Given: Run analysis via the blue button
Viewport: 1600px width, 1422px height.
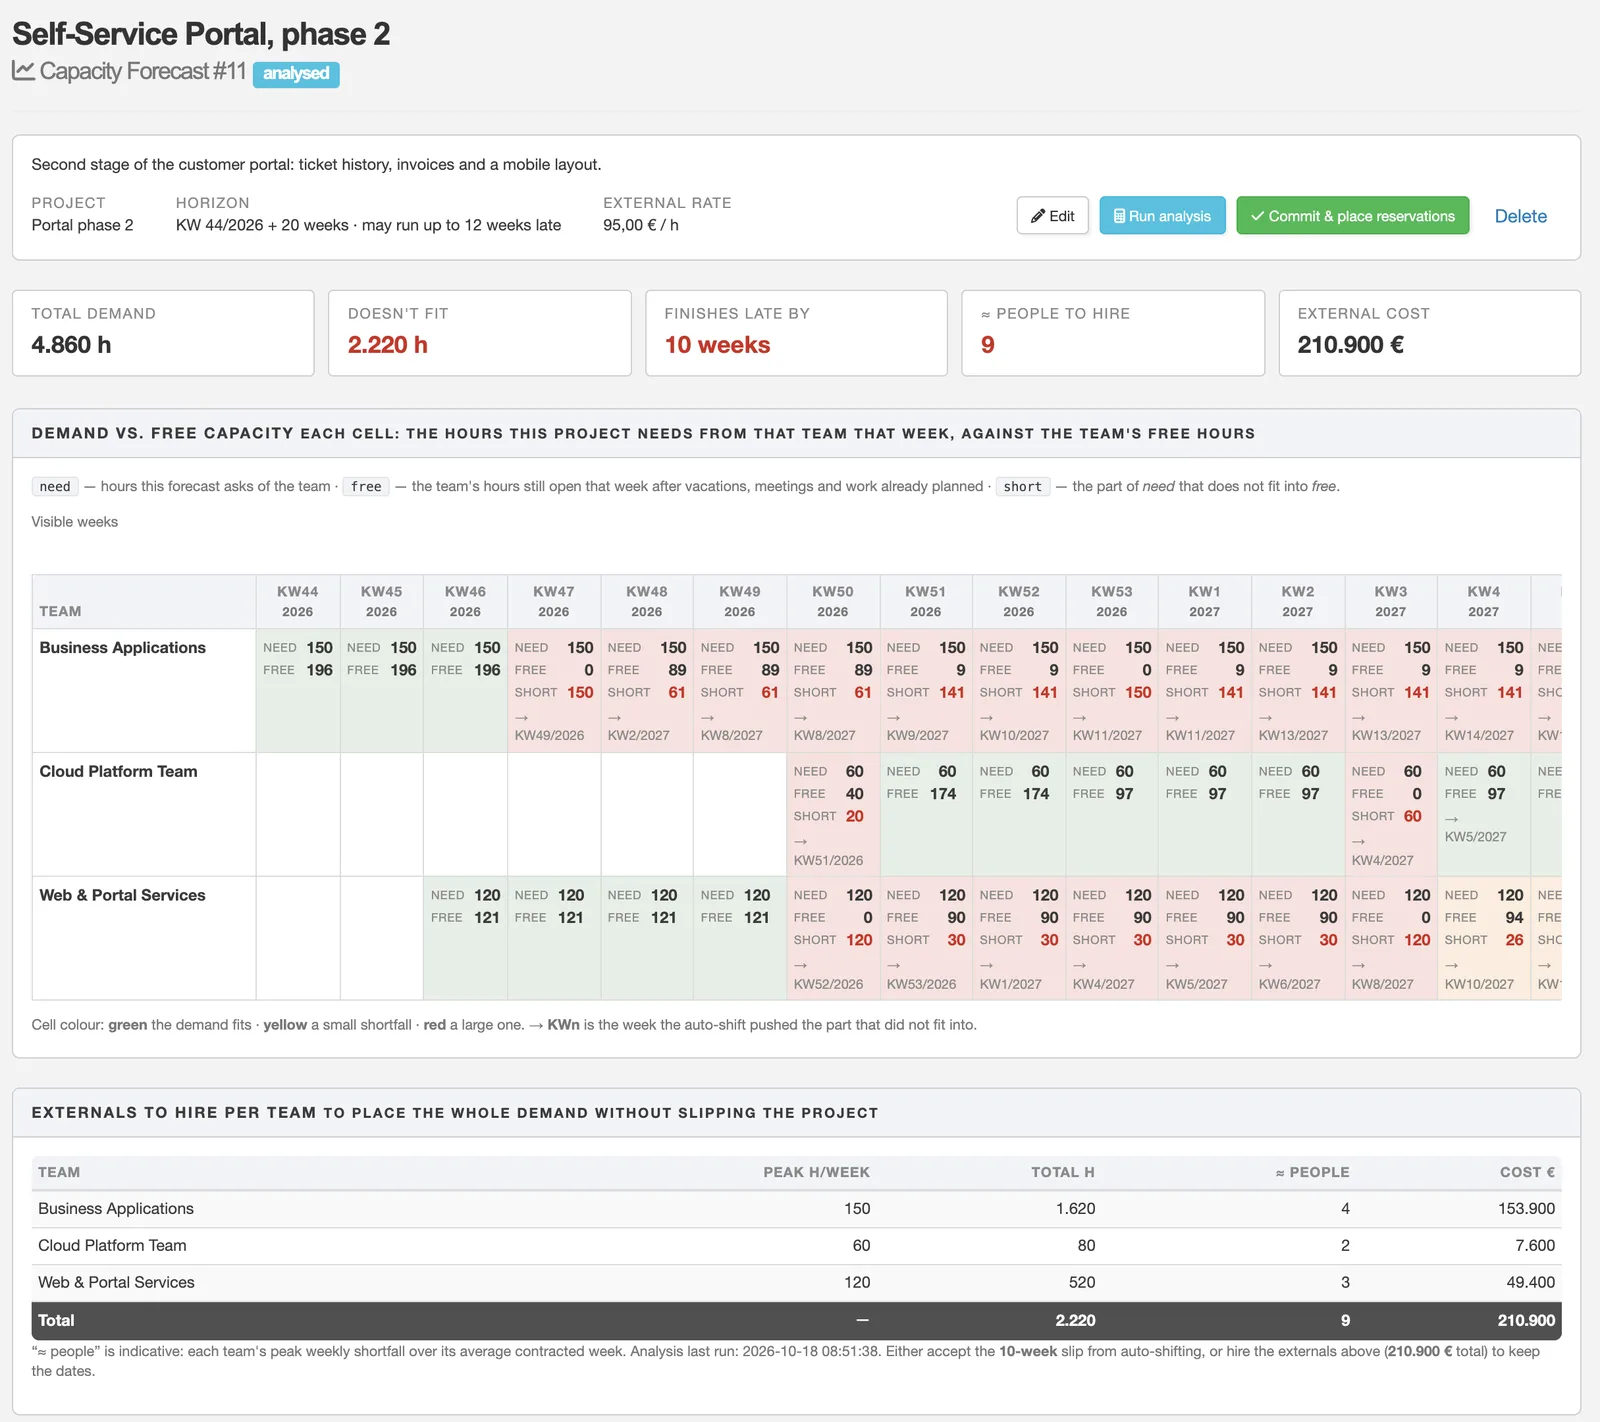Looking at the screenshot, I should point(1162,216).
